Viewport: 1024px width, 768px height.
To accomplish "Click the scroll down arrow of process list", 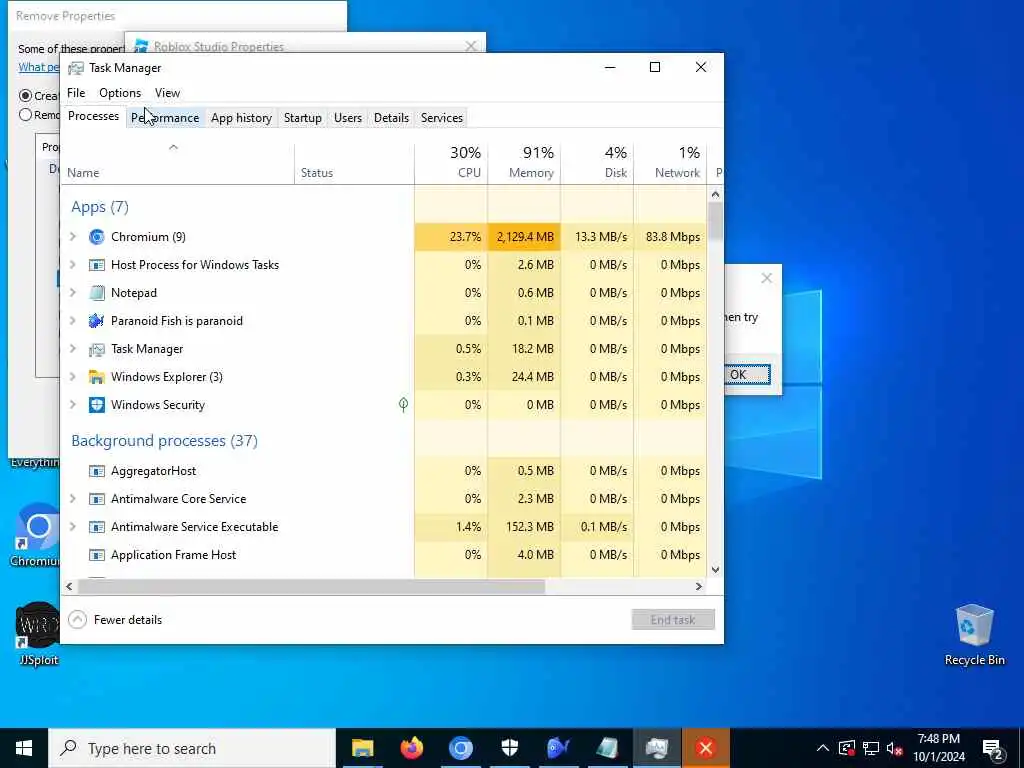I will (716, 569).
